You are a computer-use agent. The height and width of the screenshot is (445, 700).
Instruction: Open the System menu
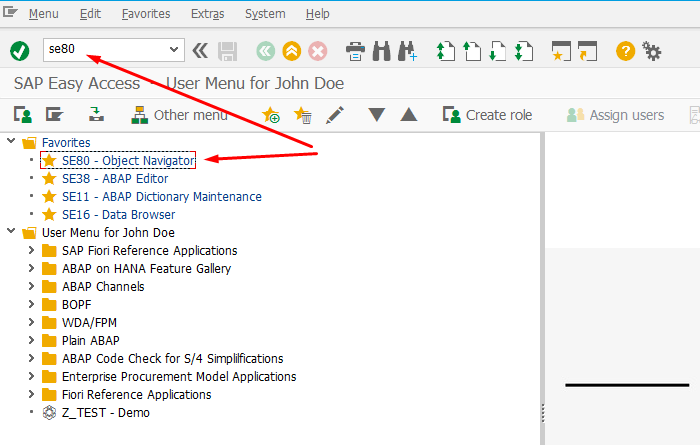265,14
